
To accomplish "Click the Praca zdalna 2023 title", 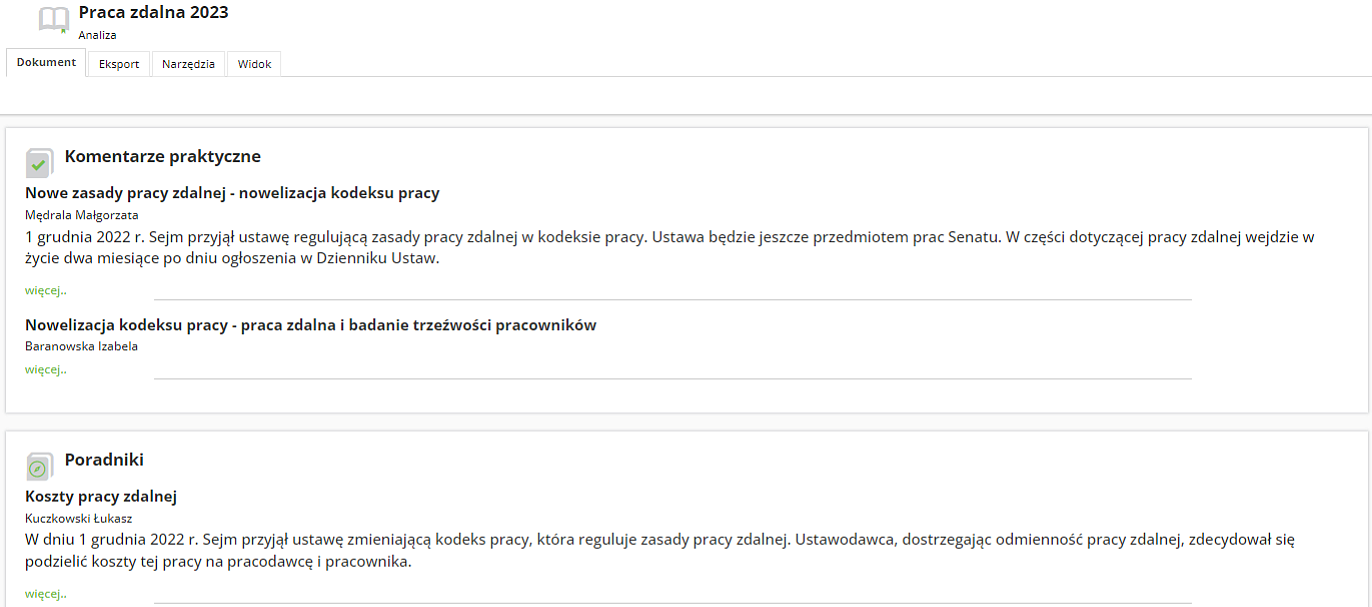I will coord(153,13).
